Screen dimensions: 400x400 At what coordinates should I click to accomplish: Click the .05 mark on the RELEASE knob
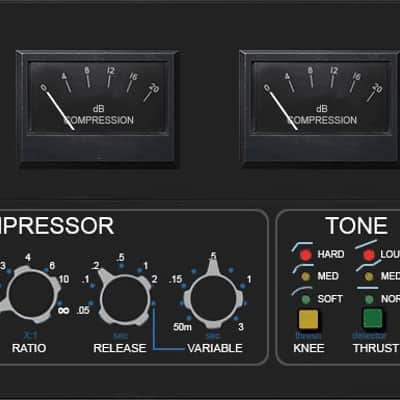tap(83, 311)
